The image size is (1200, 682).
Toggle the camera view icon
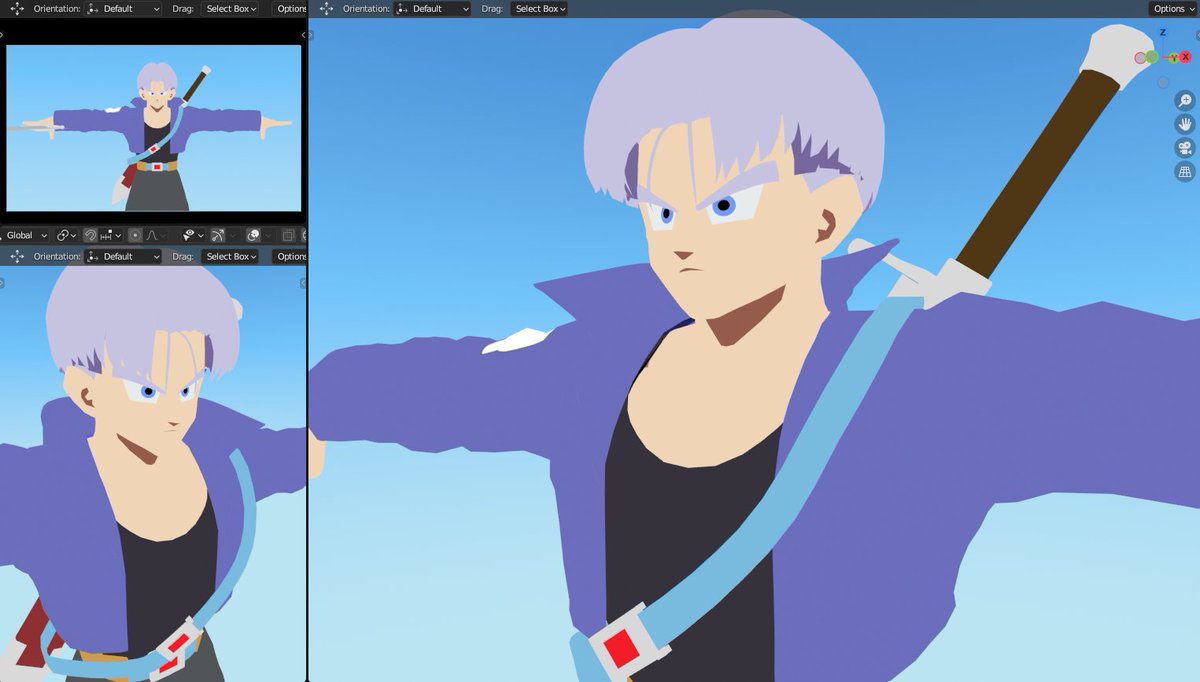point(1185,148)
